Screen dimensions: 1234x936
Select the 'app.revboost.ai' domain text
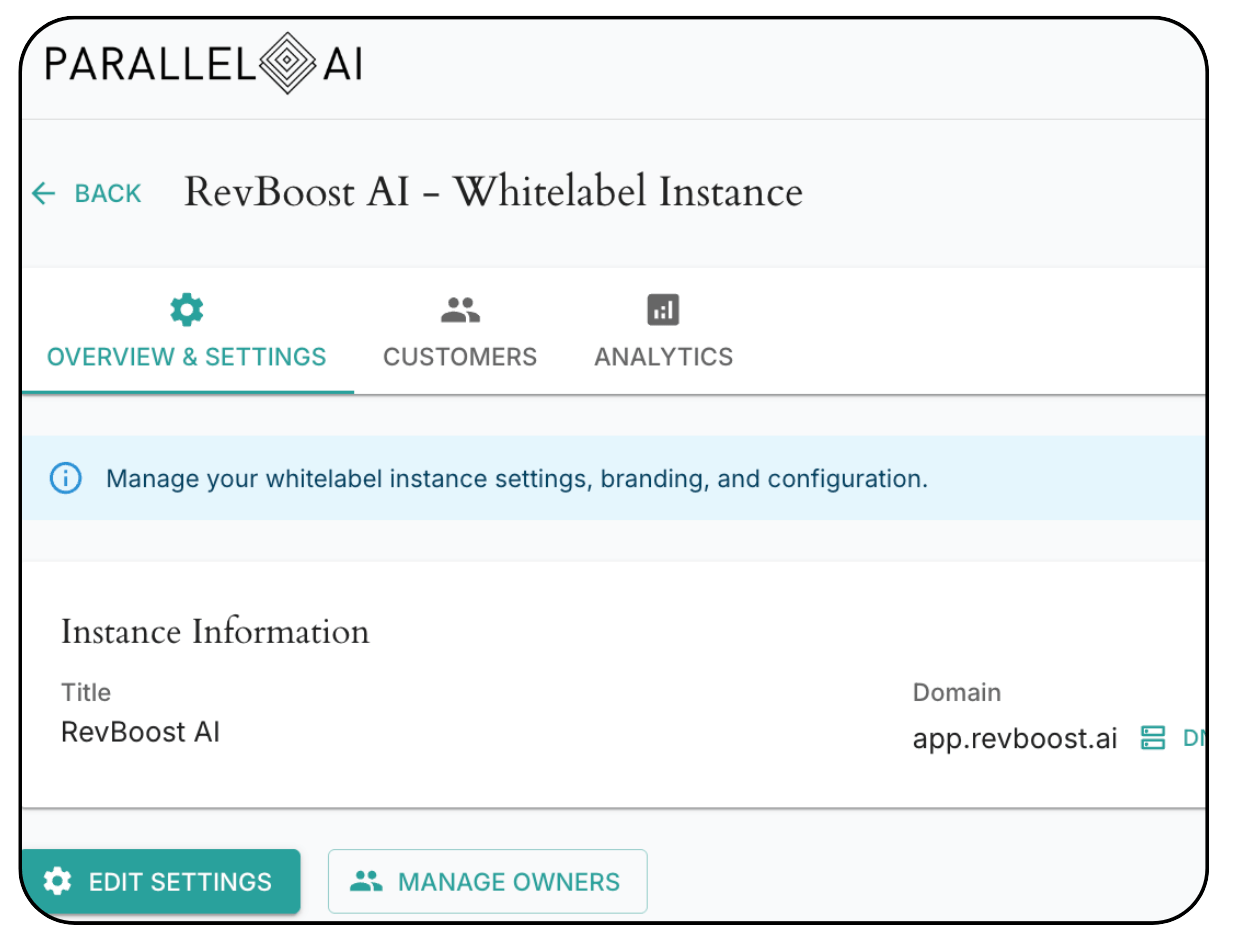[1015, 738]
